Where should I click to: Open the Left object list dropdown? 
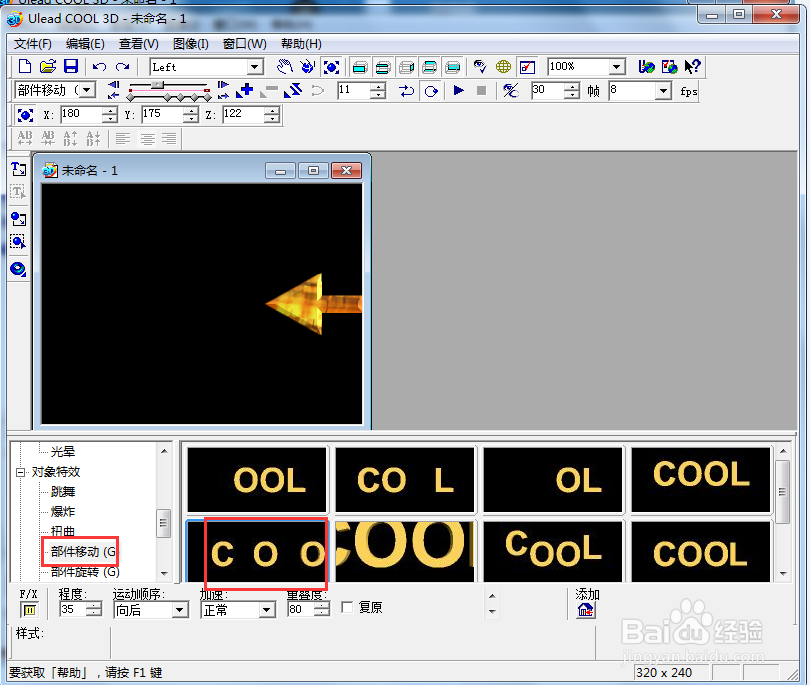(x=254, y=67)
